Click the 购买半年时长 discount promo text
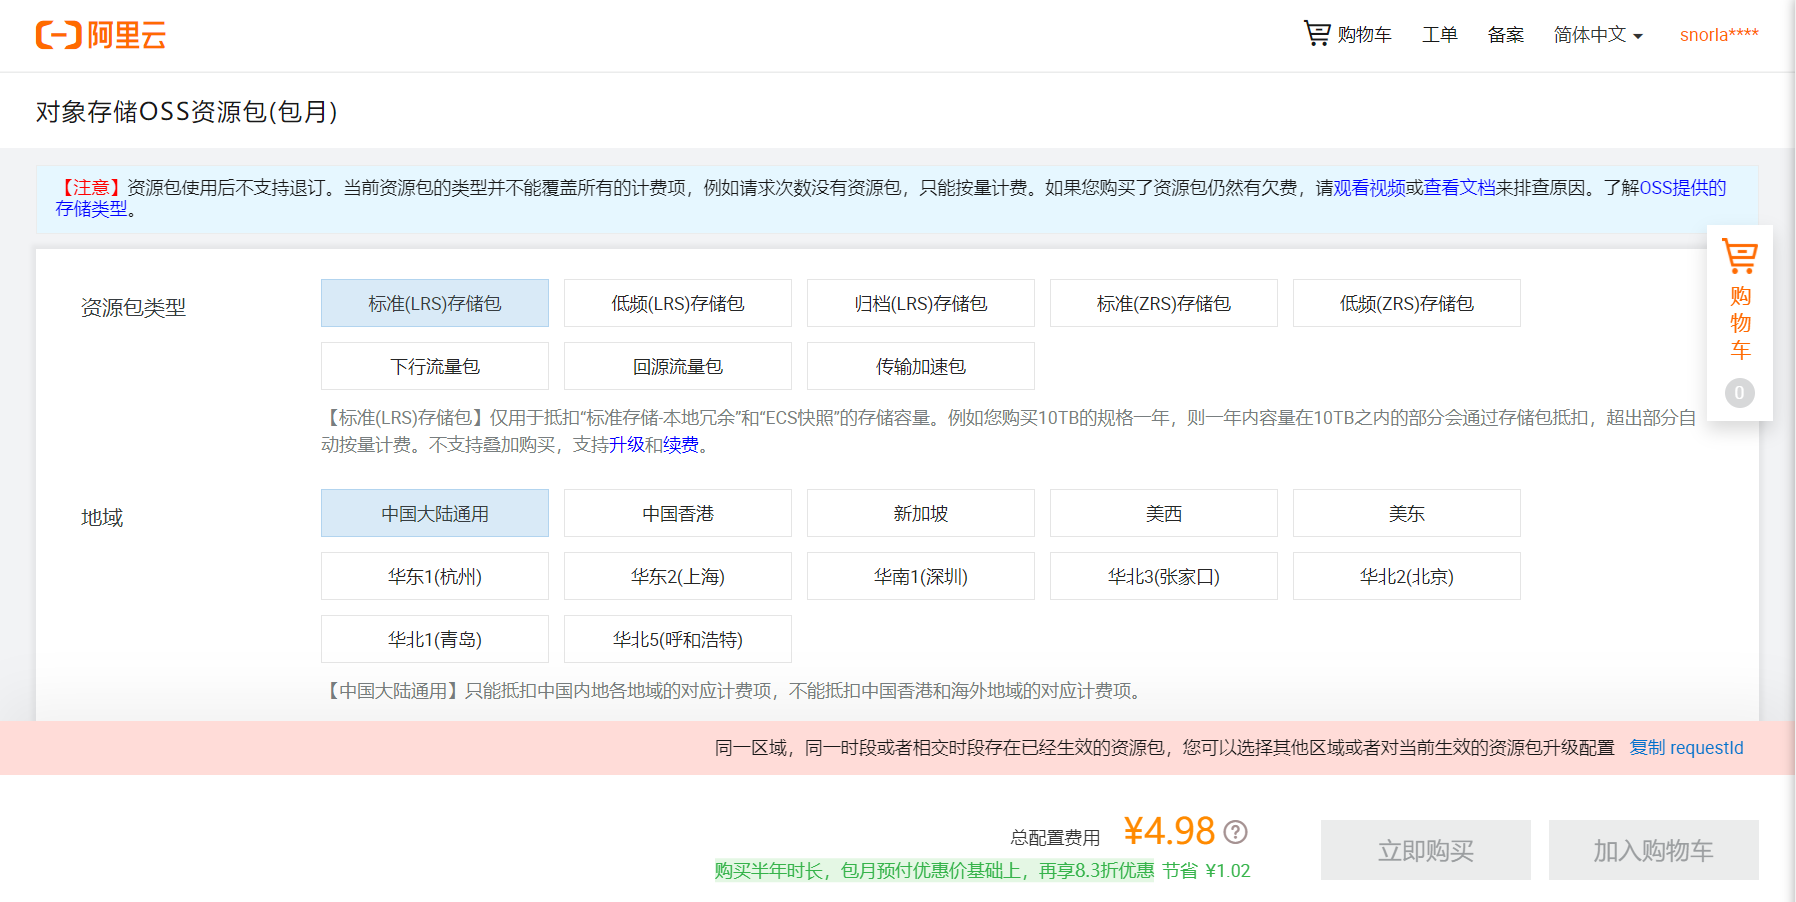1796x902 pixels. coord(934,871)
